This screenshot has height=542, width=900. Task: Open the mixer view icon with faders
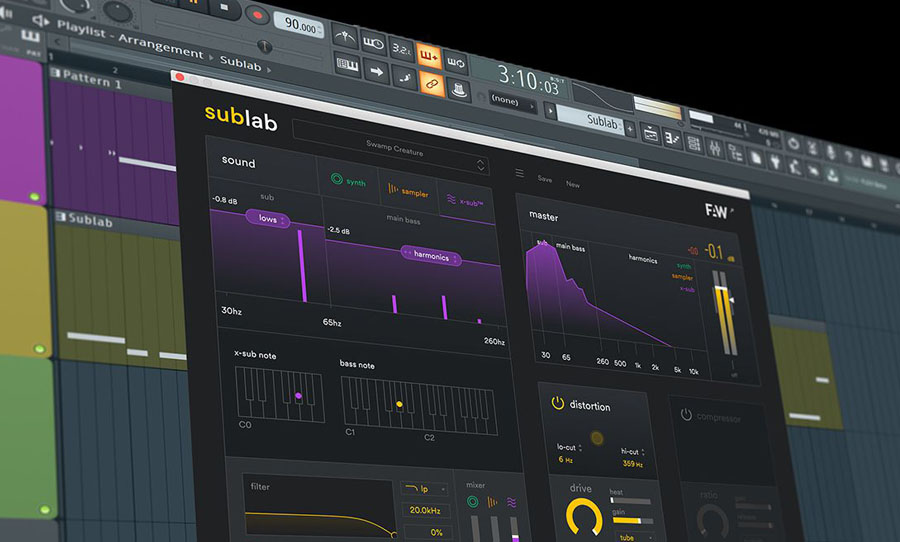715,148
